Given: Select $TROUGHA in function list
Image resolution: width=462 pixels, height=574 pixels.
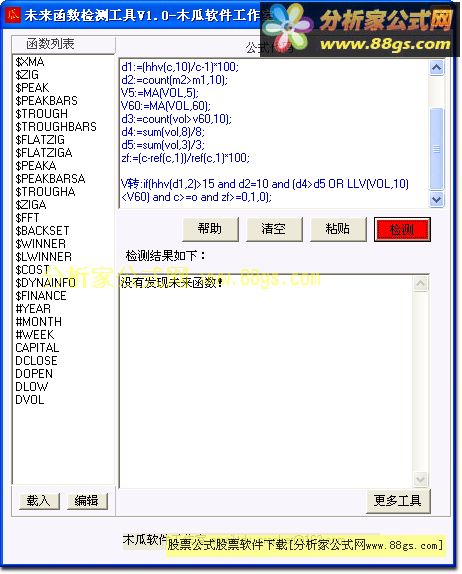Looking at the screenshot, I should pyautogui.click(x=45, y=192).
